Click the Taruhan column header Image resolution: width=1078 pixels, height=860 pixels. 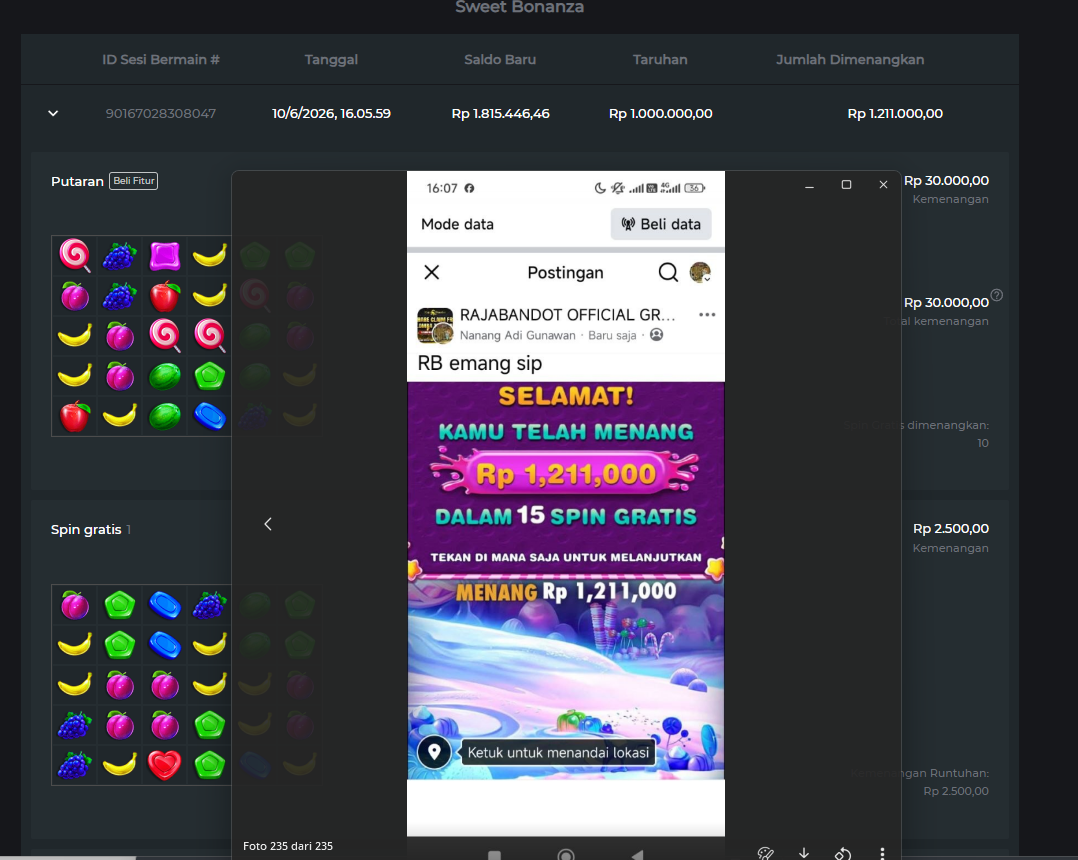click(x=660, y=60)
